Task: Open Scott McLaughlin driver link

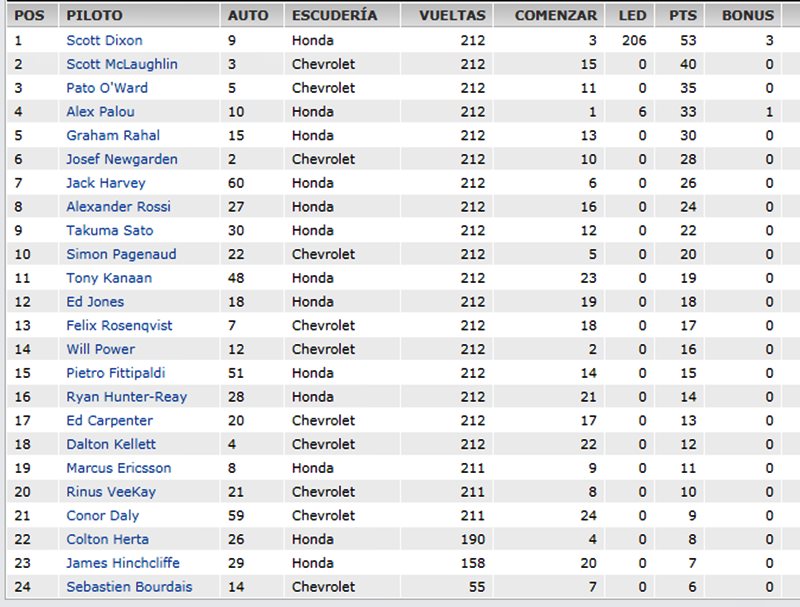Action: (122, 64)
